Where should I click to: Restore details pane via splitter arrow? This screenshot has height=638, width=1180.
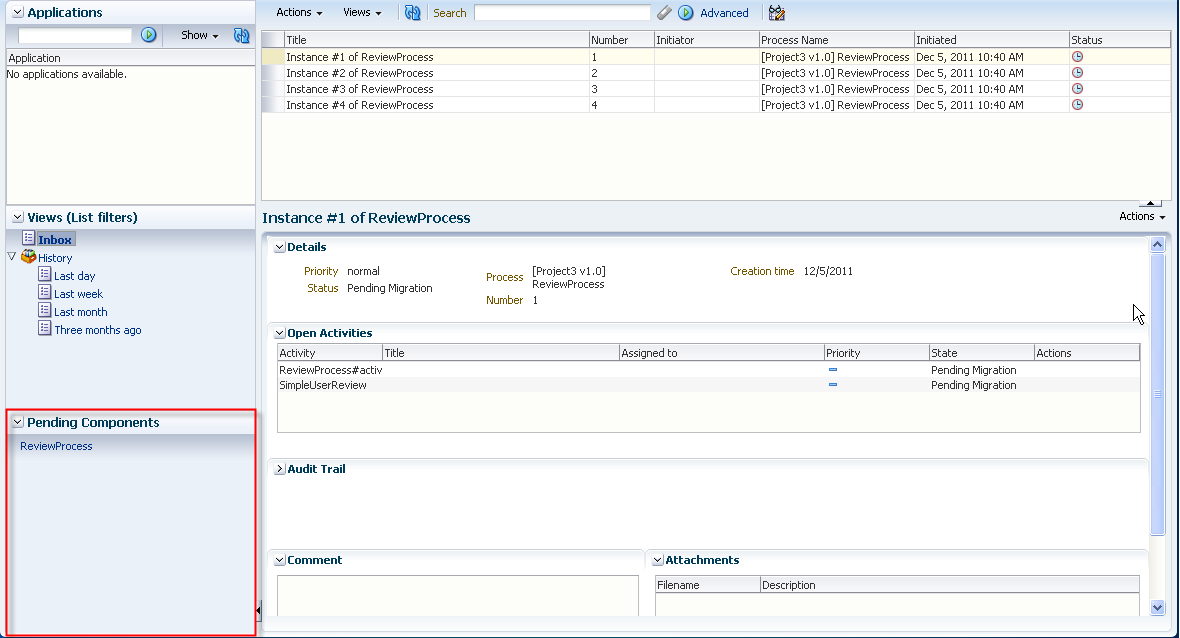coord(1151,203)
